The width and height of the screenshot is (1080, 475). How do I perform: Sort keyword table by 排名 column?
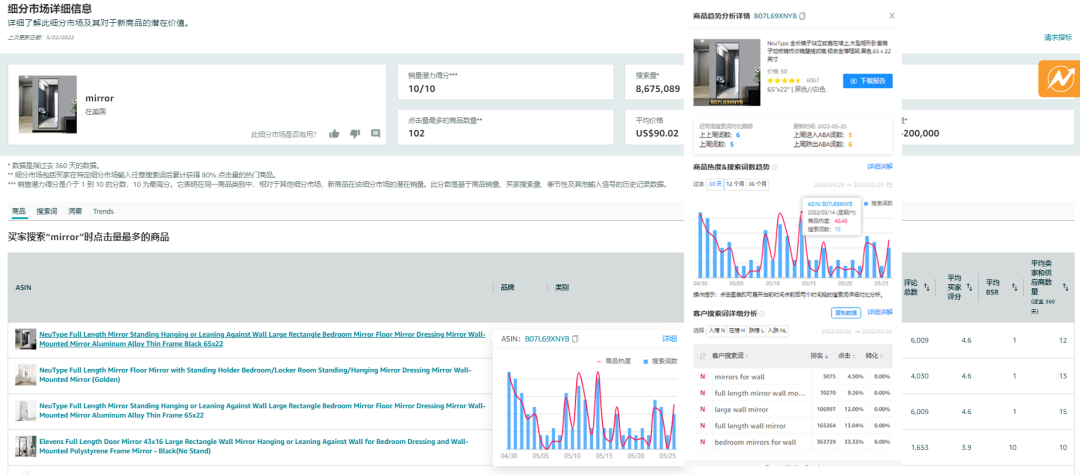pos(823,356)
